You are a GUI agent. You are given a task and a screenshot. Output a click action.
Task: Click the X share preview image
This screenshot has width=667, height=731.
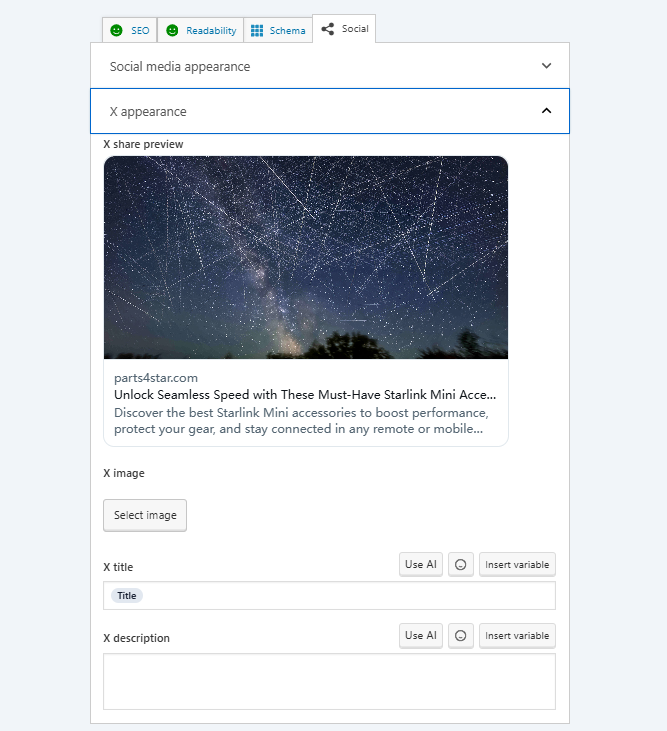306,257
